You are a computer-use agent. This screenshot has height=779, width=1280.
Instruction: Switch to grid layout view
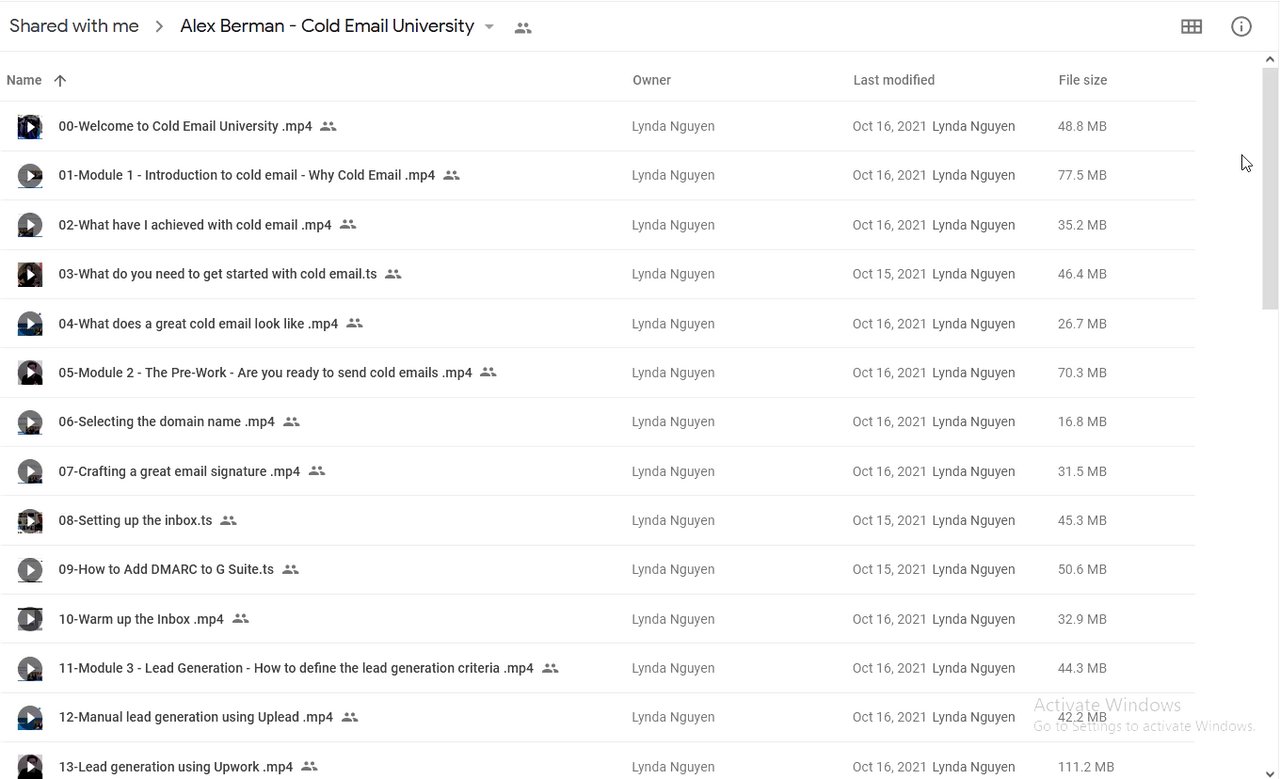coord(1191,27)
